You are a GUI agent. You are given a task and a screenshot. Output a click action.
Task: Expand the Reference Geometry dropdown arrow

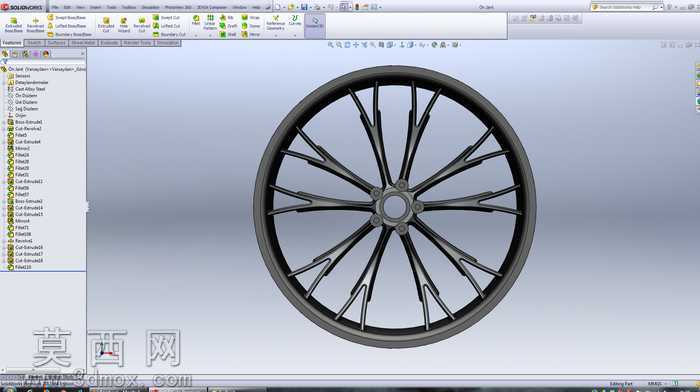click(x=275, y=35)
